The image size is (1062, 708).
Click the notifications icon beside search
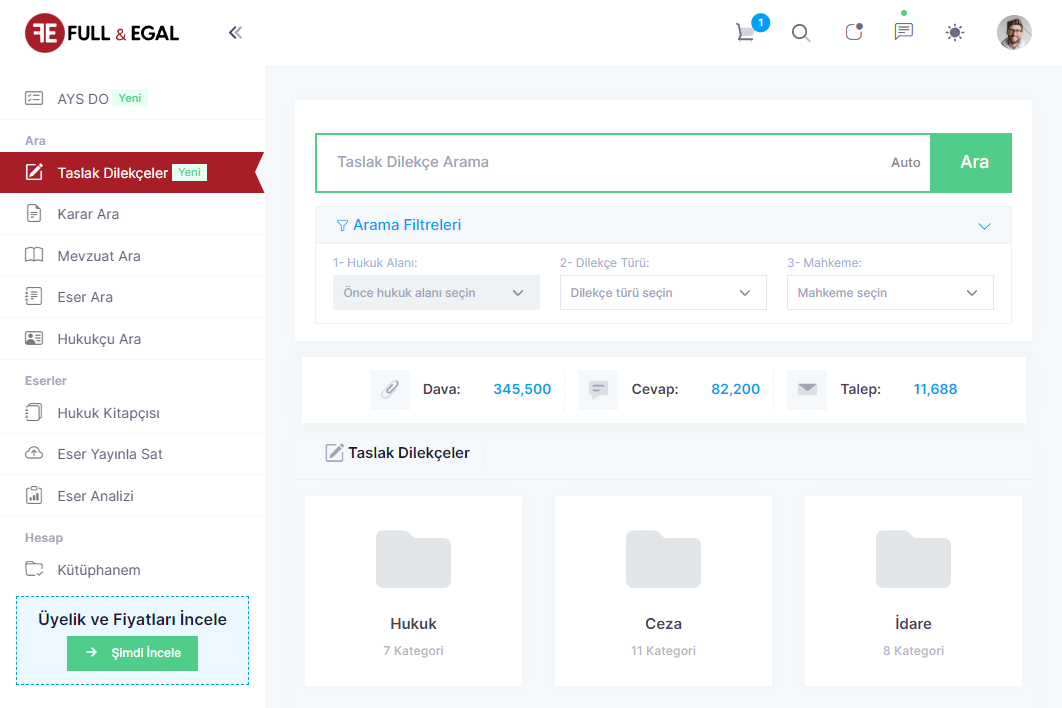click(x=853, y=32)
